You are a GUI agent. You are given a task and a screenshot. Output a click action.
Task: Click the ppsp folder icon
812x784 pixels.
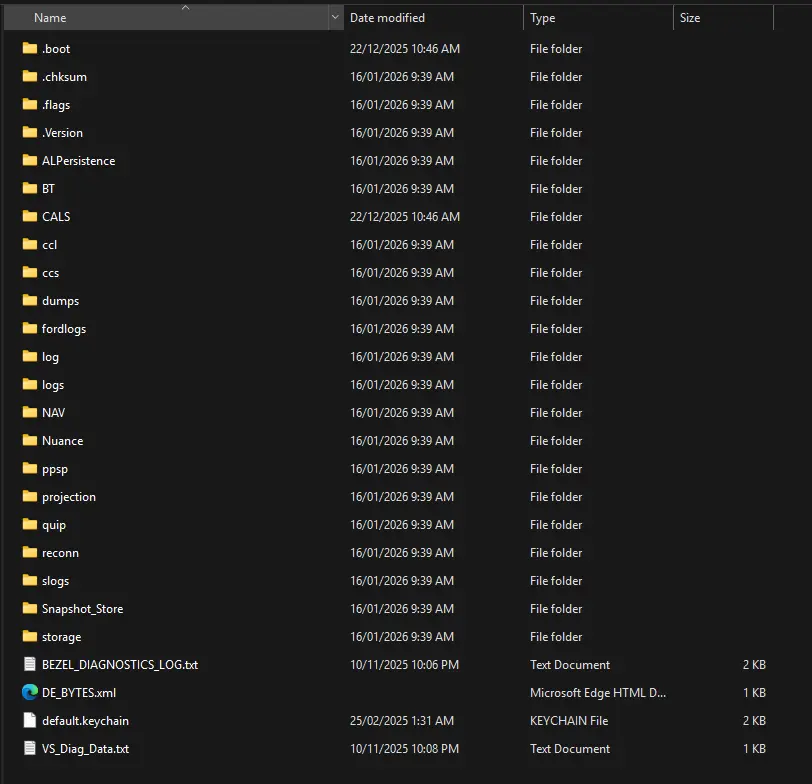[x=30, y=468]
